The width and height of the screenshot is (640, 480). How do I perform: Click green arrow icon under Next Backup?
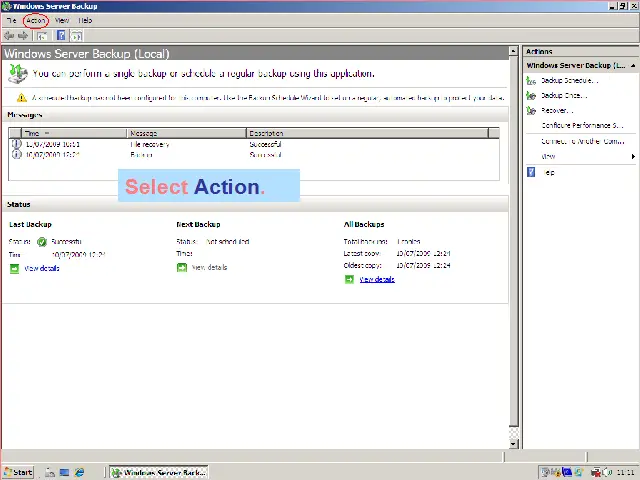[x=182, y=267]
